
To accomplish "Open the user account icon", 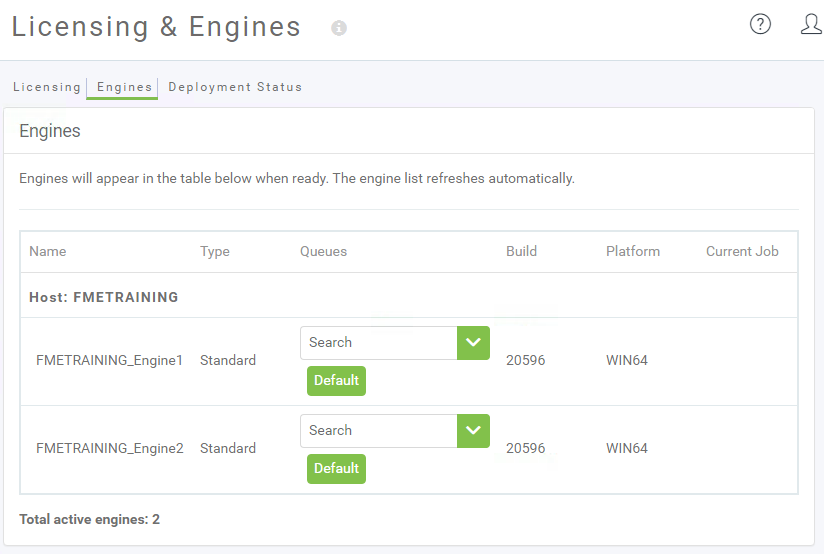I will (x=811, y=24).
